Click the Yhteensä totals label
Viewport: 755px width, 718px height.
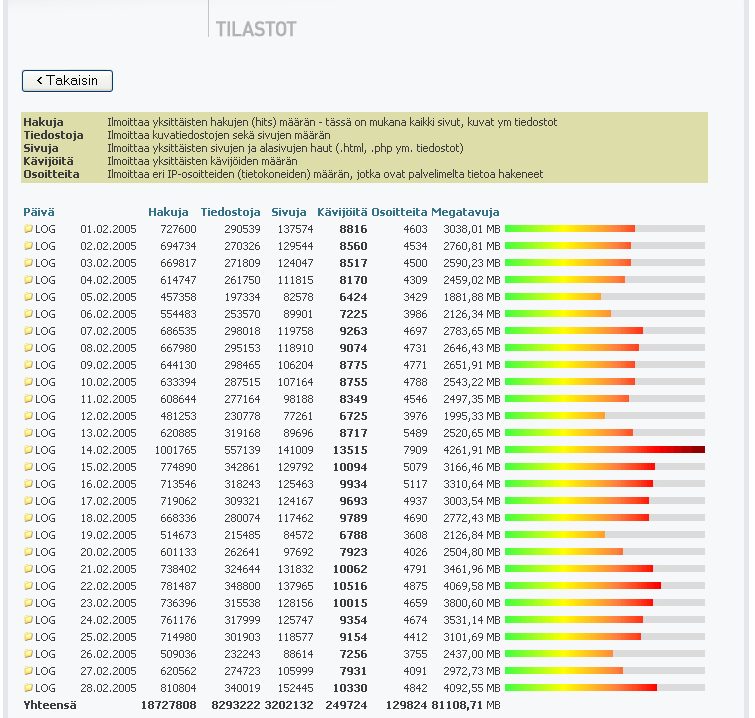(50, 705)
